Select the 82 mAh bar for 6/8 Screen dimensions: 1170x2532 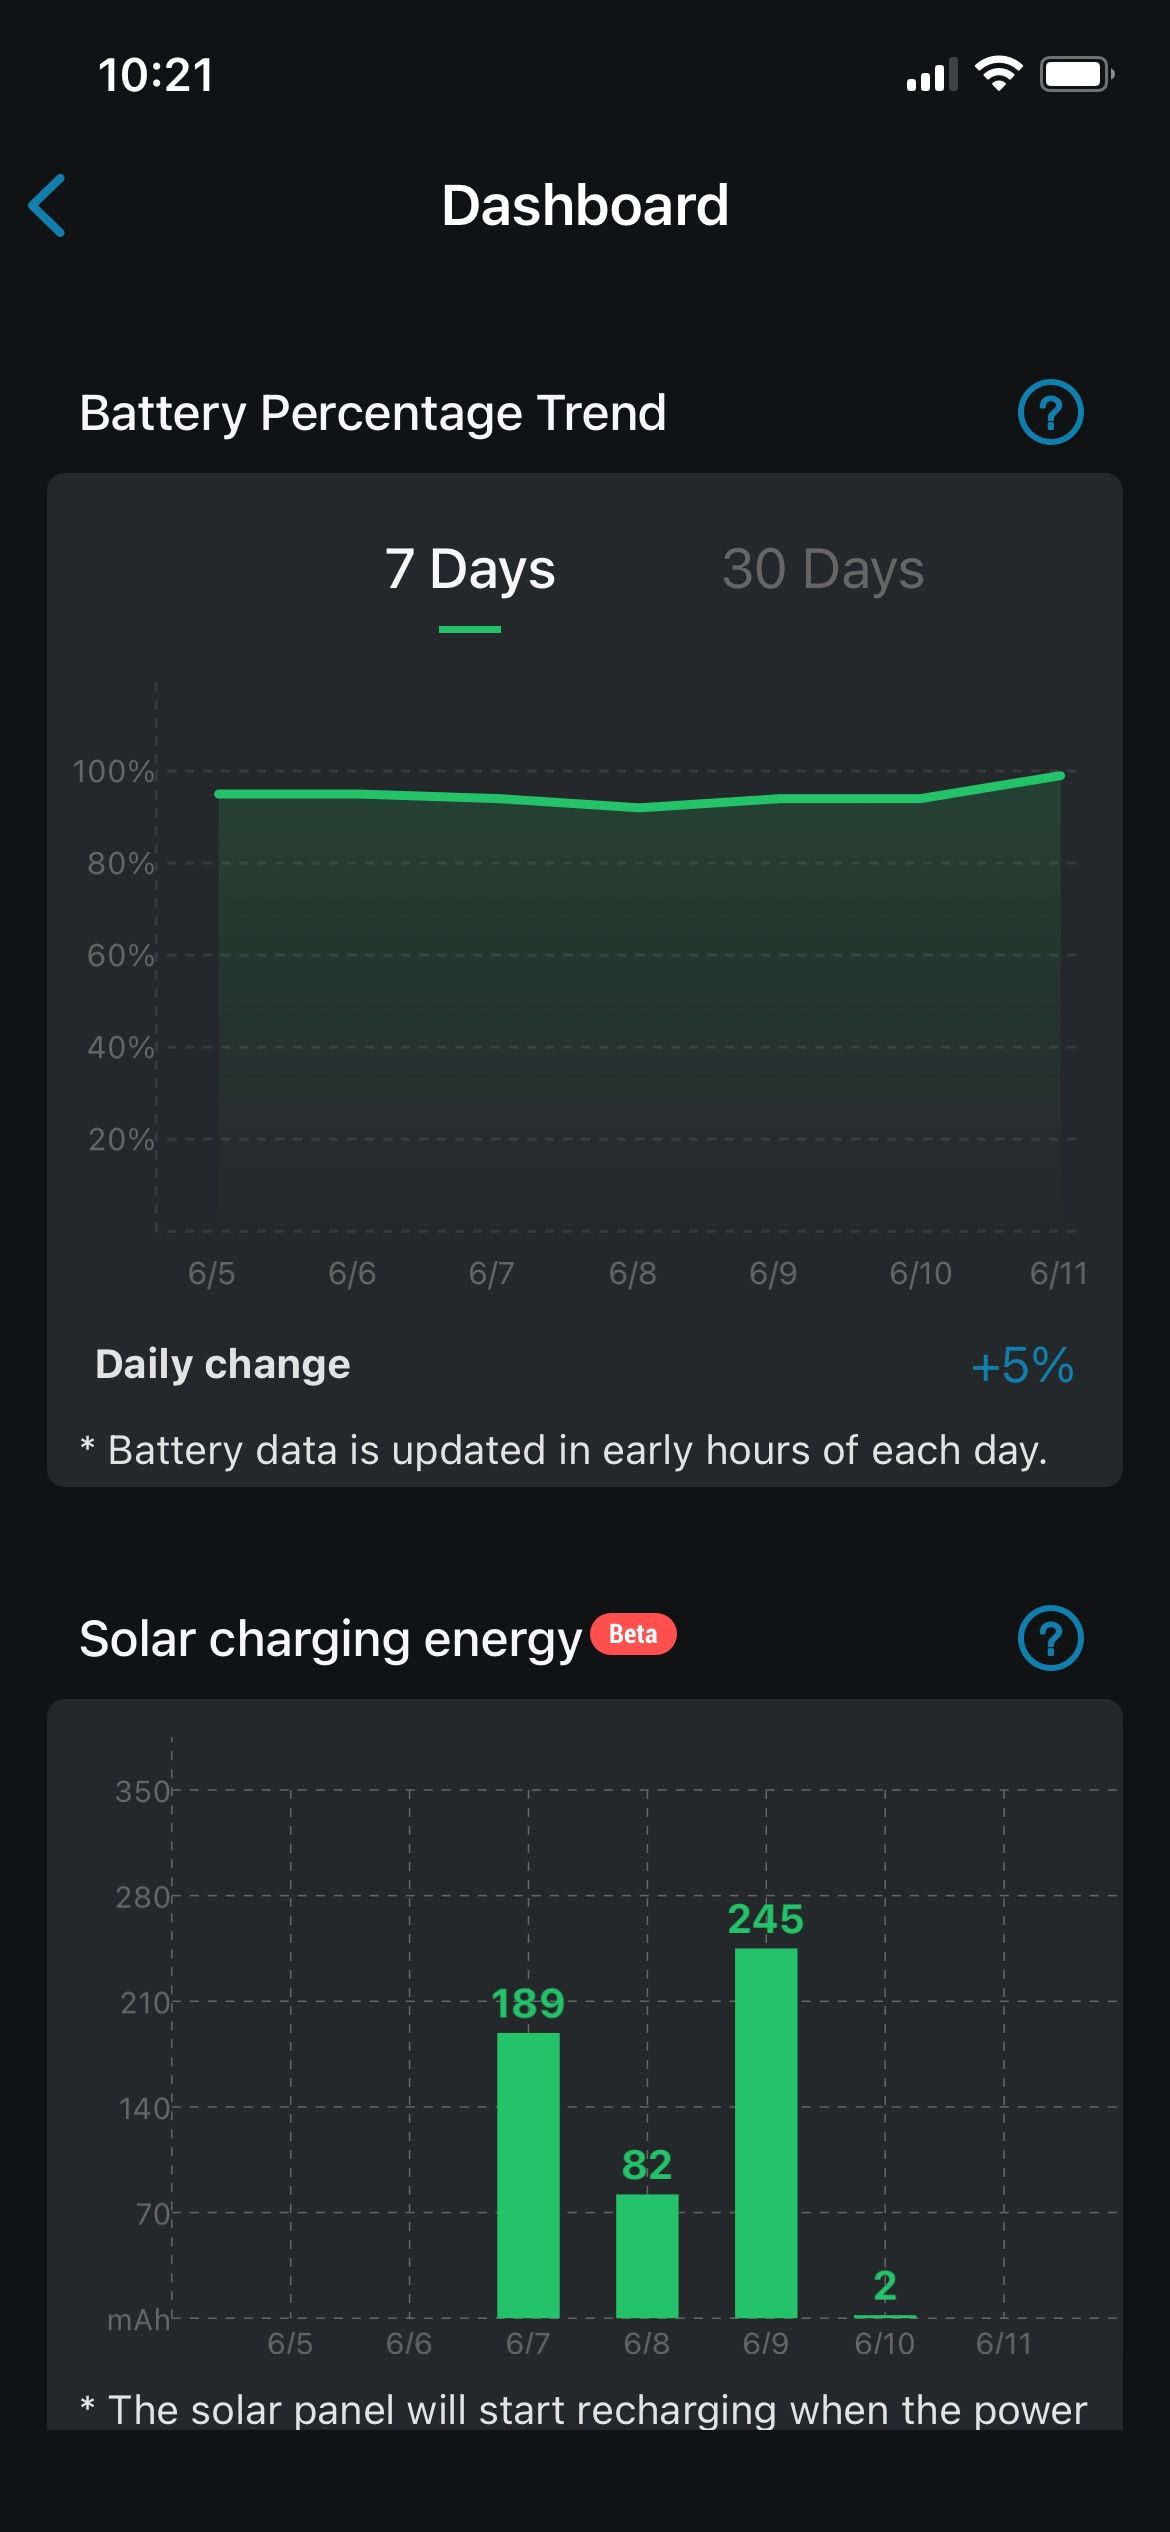[647, 2255]
